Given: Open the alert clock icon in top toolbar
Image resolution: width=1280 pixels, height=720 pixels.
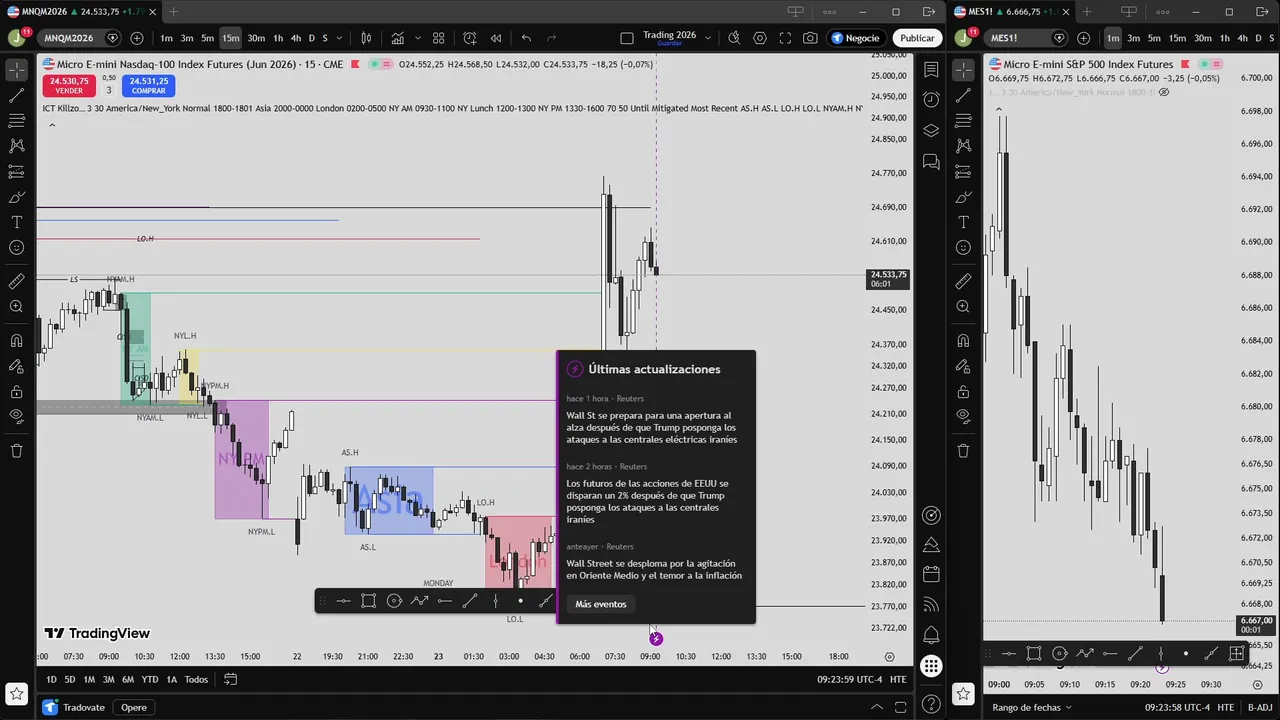Looking at the screenshot, I should click(470, 38).
